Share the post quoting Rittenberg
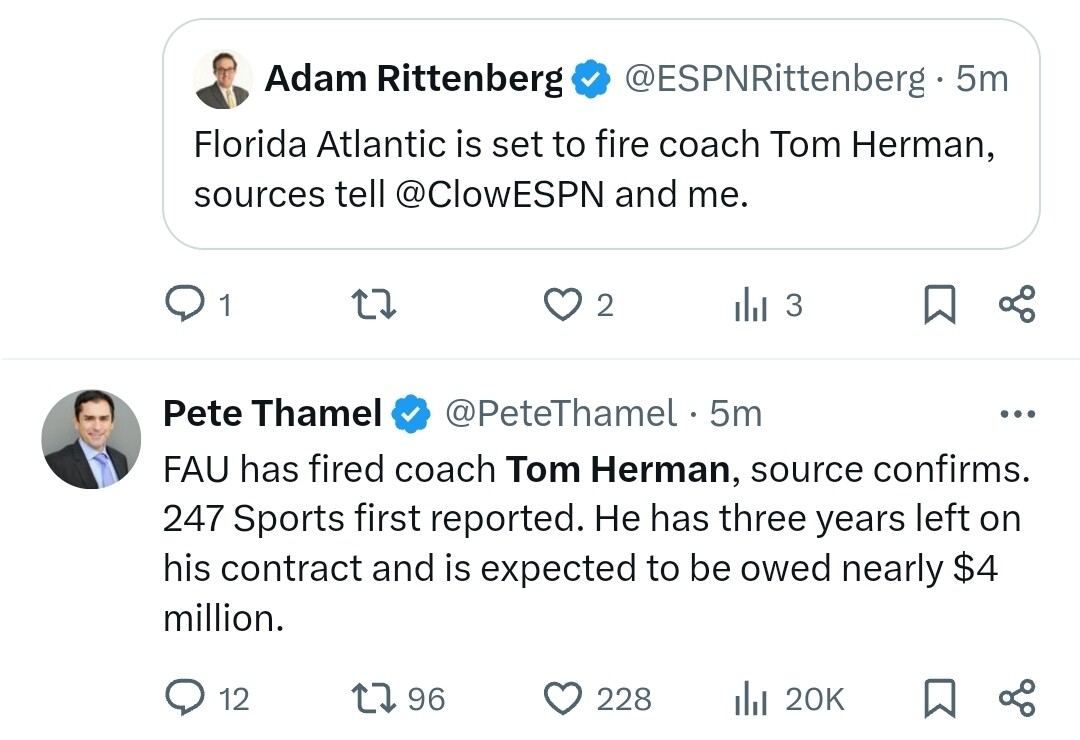The width and height of the screenshot is (1080, 740). click(x=1017, y=304)
